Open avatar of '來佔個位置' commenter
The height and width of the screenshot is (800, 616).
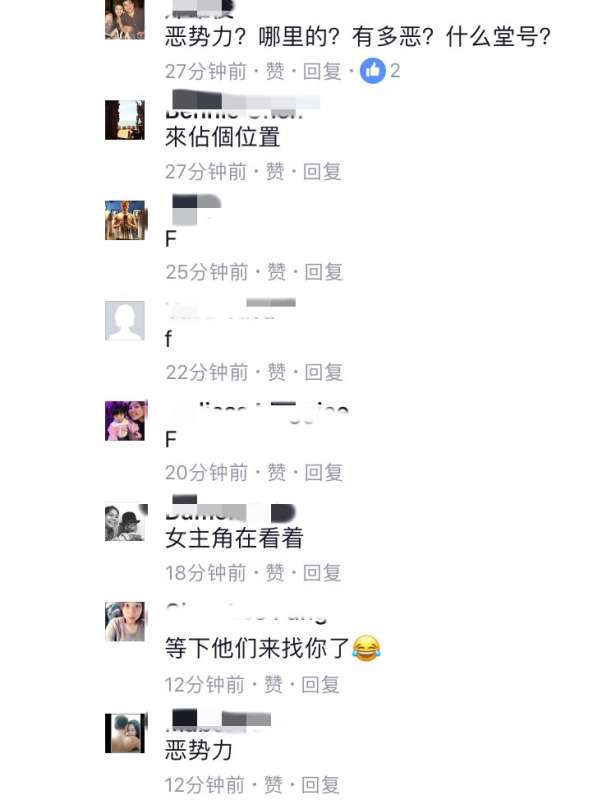click(125, 120)
